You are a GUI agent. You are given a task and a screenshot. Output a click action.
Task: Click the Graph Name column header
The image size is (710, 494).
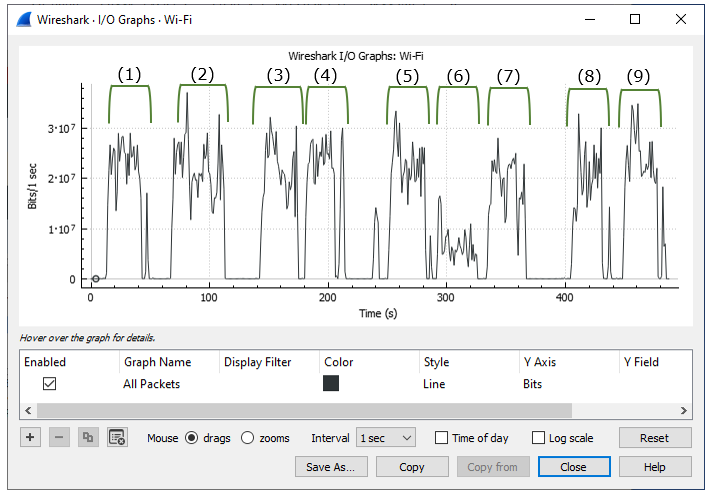(x=157, y=362)
